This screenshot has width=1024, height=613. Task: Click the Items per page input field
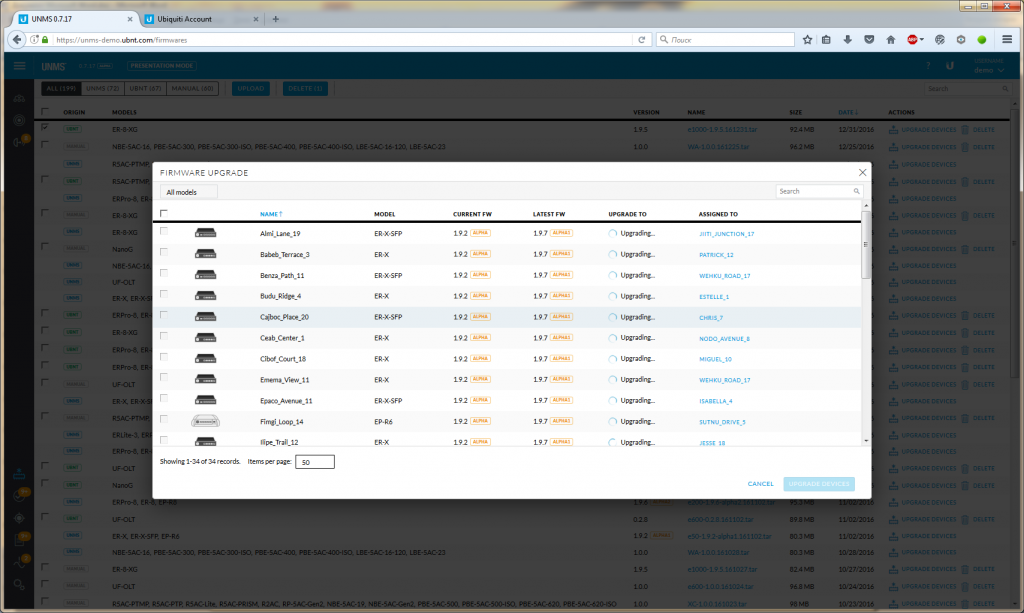tap(314, 462)
